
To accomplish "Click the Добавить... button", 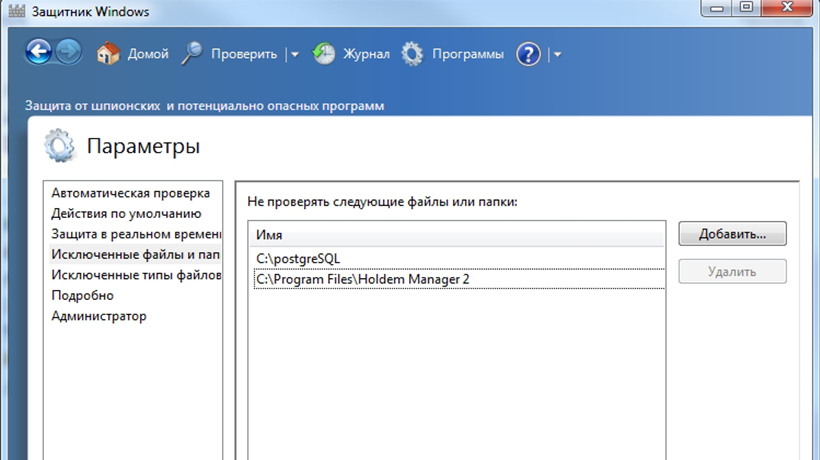I will click(x=732, y=234).
